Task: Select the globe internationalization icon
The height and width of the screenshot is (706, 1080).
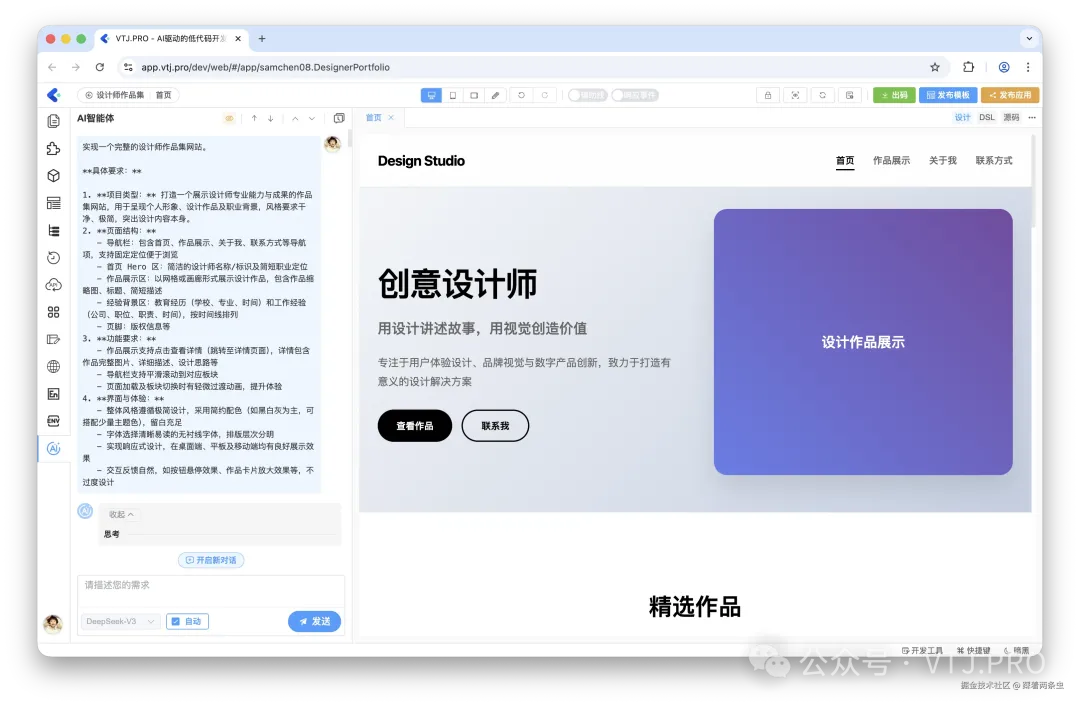Action: (53, 366)
